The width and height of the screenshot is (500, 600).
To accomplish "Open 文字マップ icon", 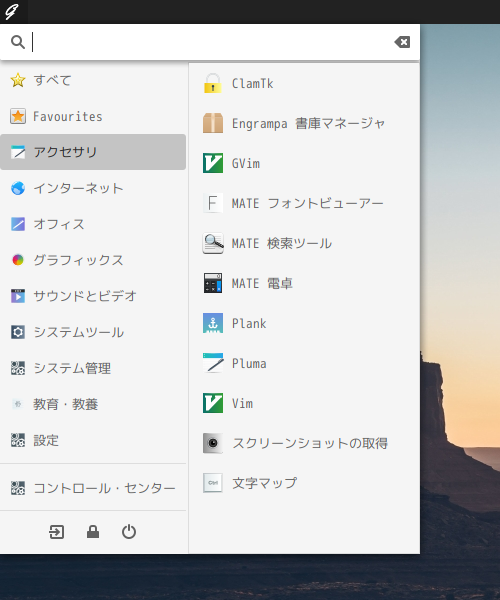I will click(x=213, y=483).
